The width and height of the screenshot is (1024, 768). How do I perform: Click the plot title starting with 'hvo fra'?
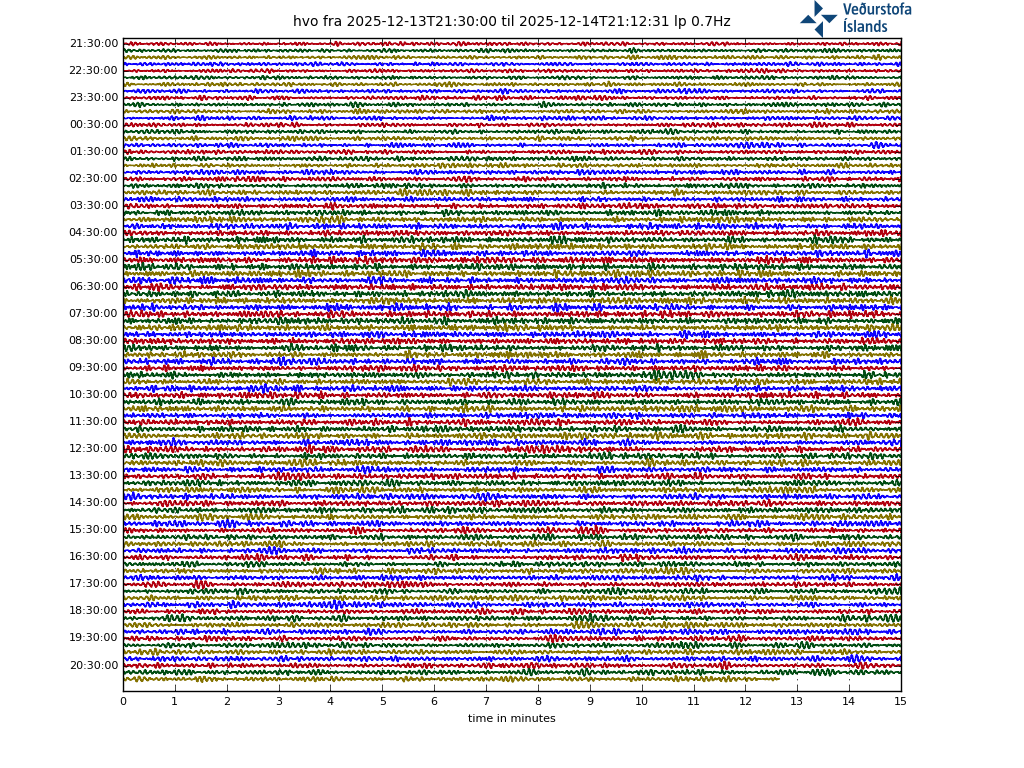(x=511, y=22)
